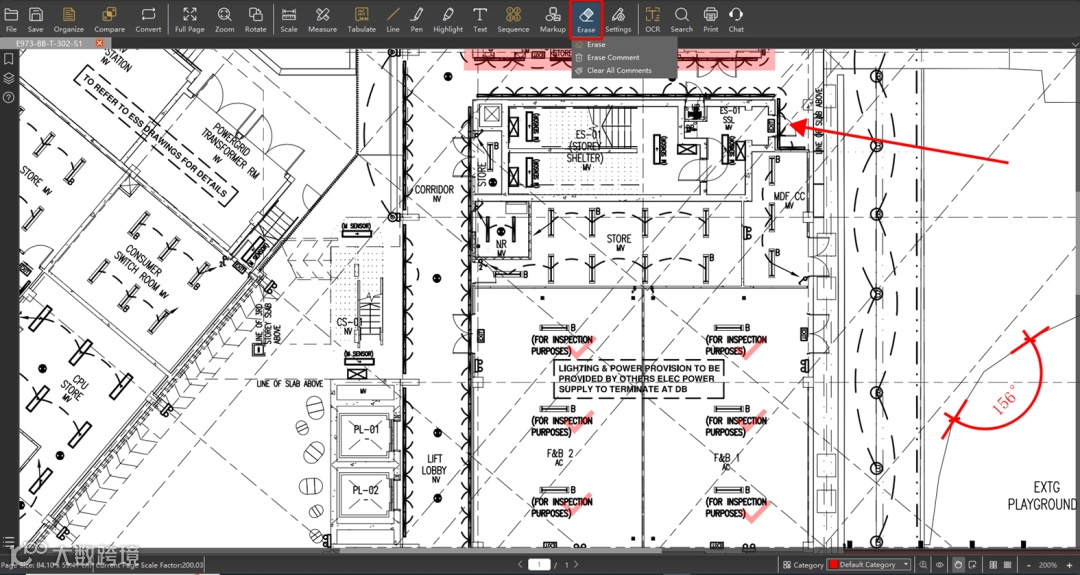
Task: Choose Erase from the dropdown menu
Action: coord(624,45)
